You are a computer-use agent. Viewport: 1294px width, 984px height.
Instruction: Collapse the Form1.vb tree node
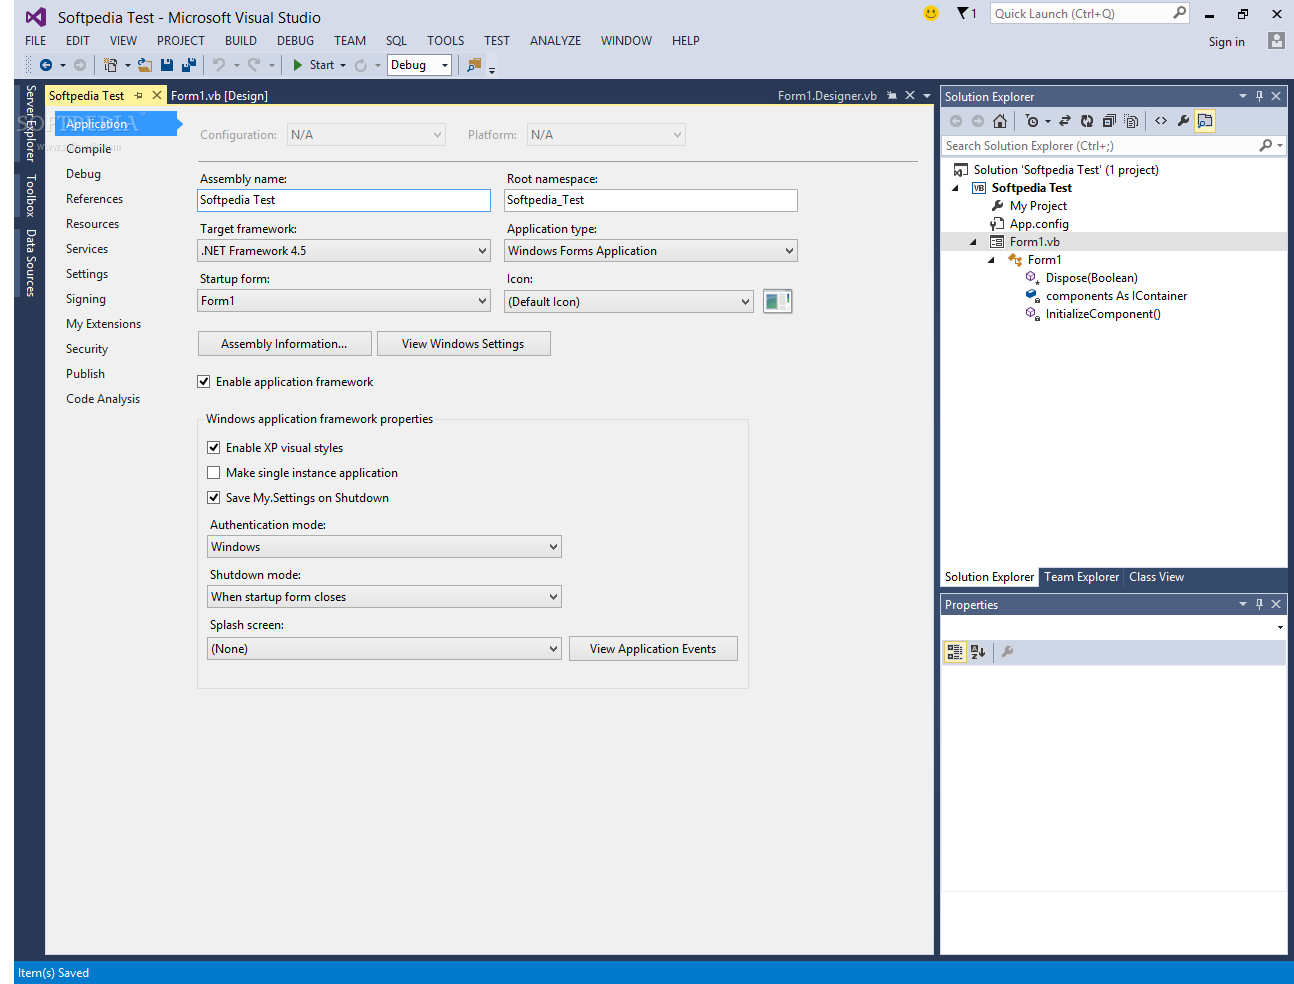point(973,242)
